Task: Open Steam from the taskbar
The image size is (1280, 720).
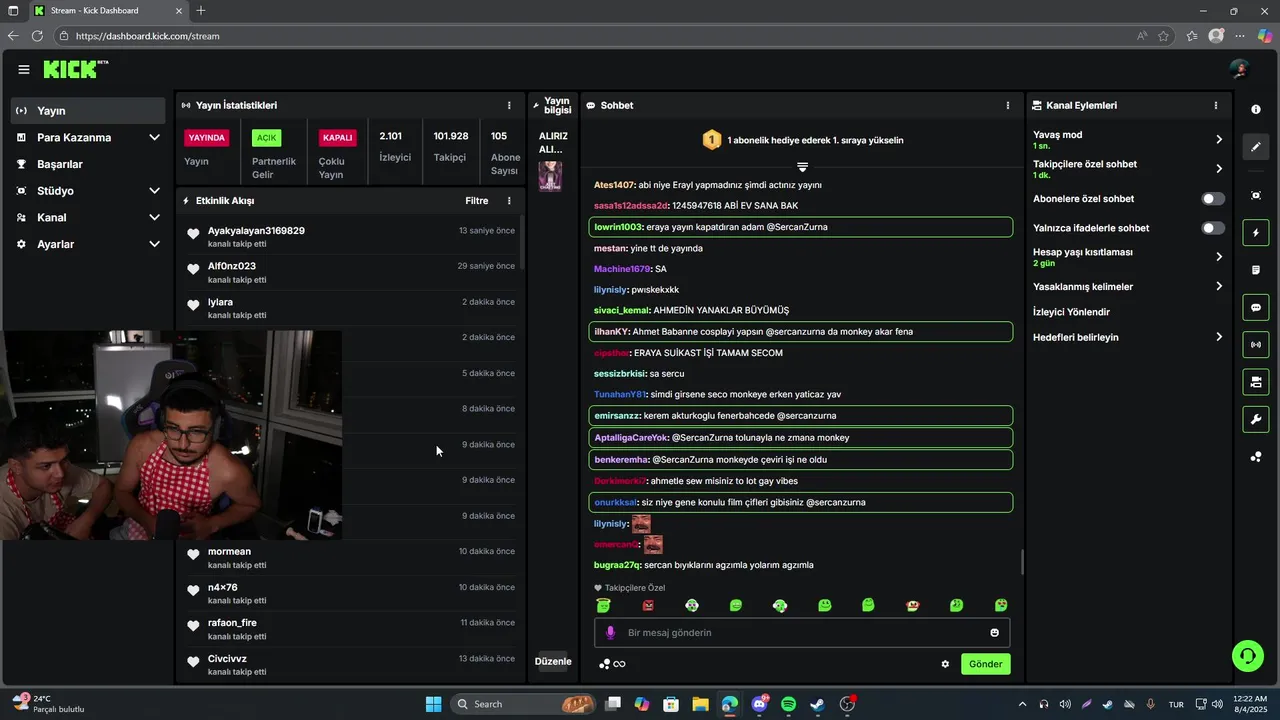Action: click(817, 704)
